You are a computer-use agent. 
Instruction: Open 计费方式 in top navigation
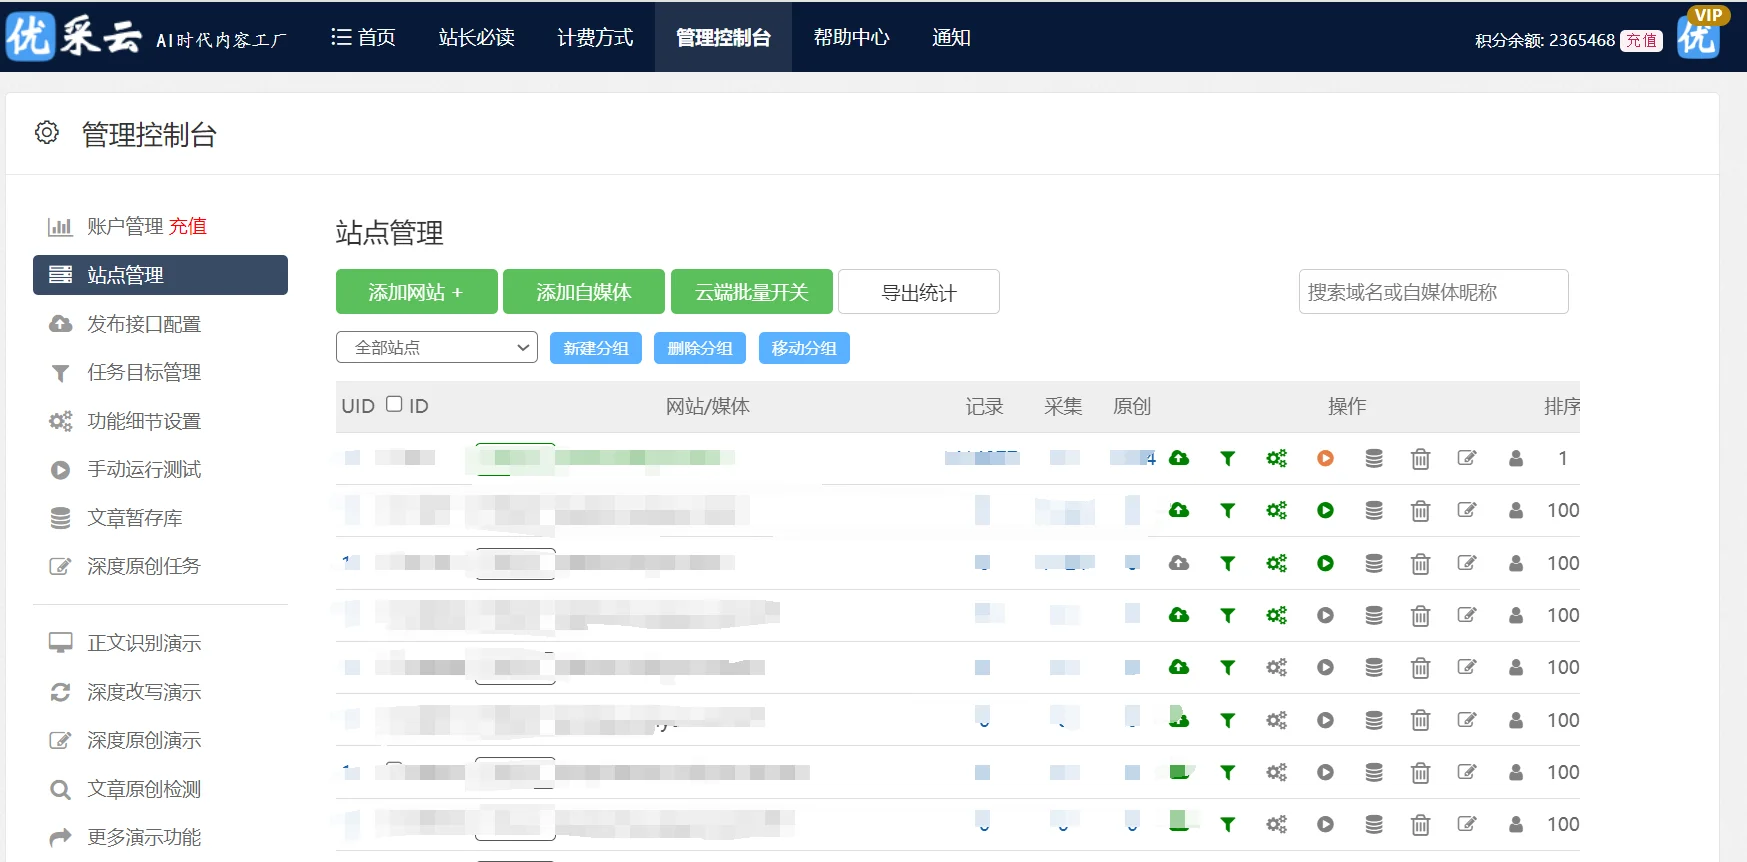pyautogui.click(x=595, y=37)
